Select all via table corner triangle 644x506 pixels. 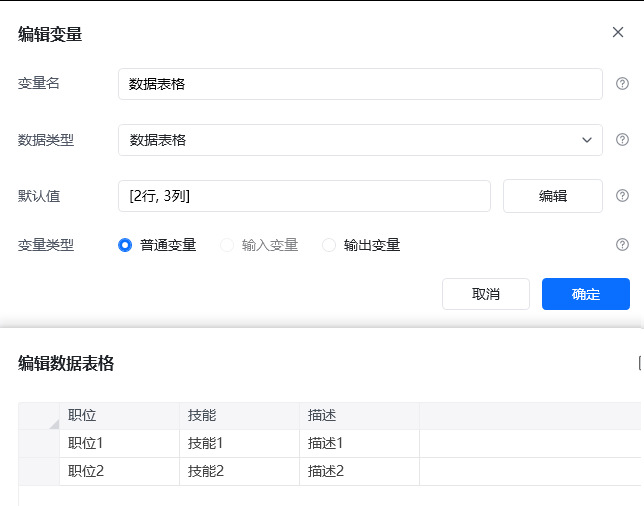point(54,424)
